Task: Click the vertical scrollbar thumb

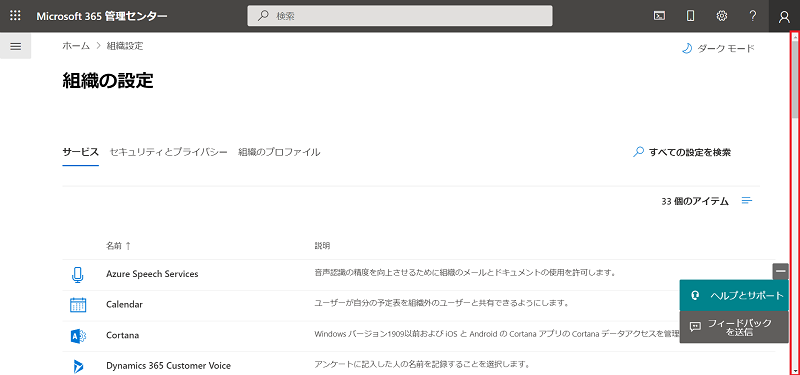Action: [x=795, y=79]
